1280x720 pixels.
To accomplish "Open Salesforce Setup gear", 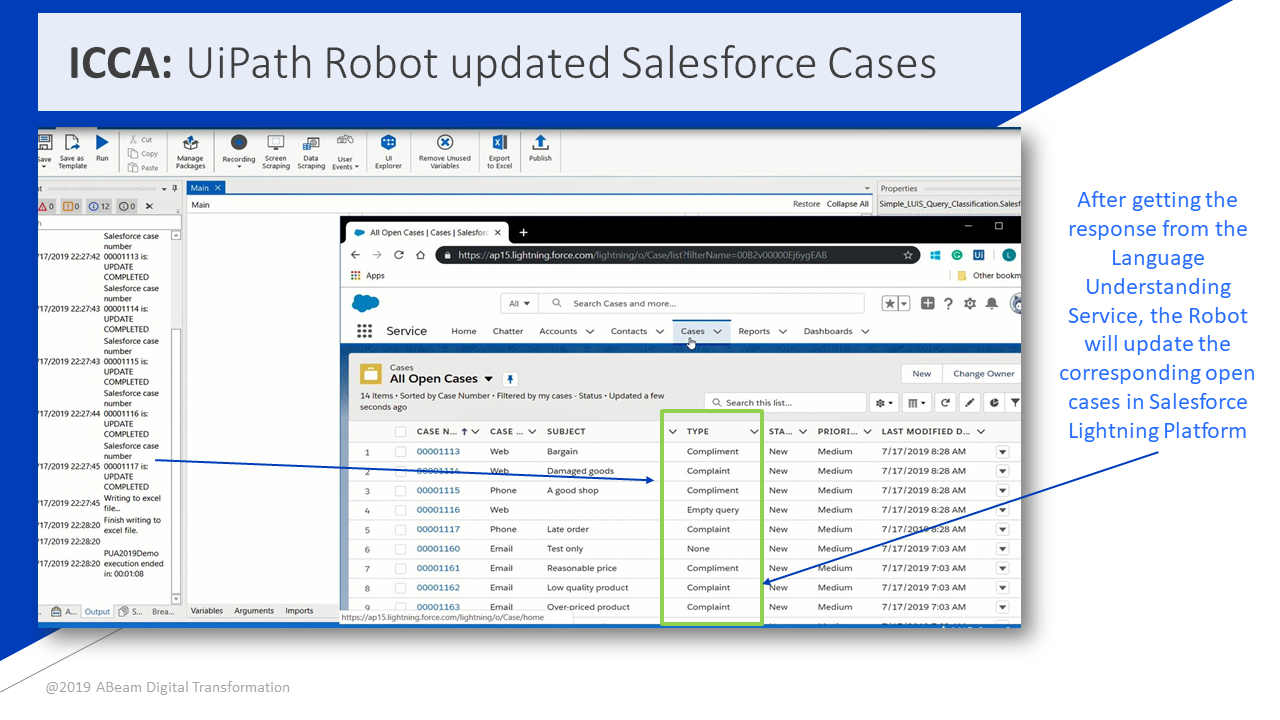I will point(970,303).
